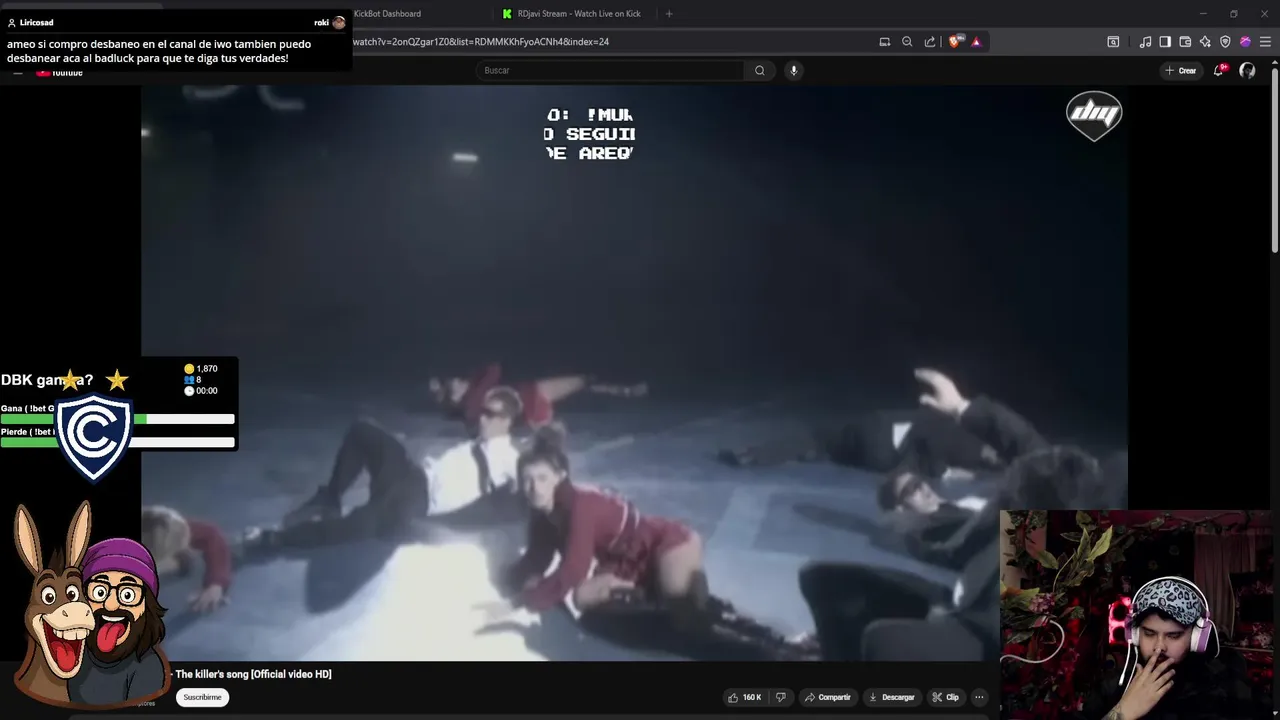Click the shield C club logo overlay
Image resolution: width=1280 pixels, height=720 pixels.
tap(94, 438)
